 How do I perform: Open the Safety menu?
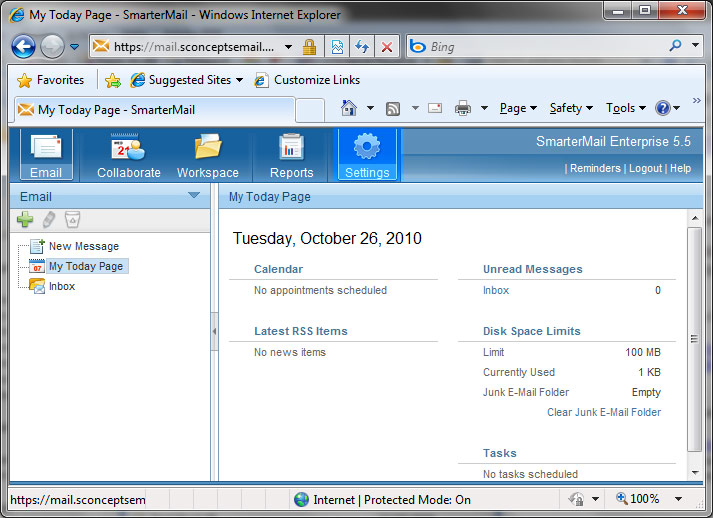click(571, 108)
